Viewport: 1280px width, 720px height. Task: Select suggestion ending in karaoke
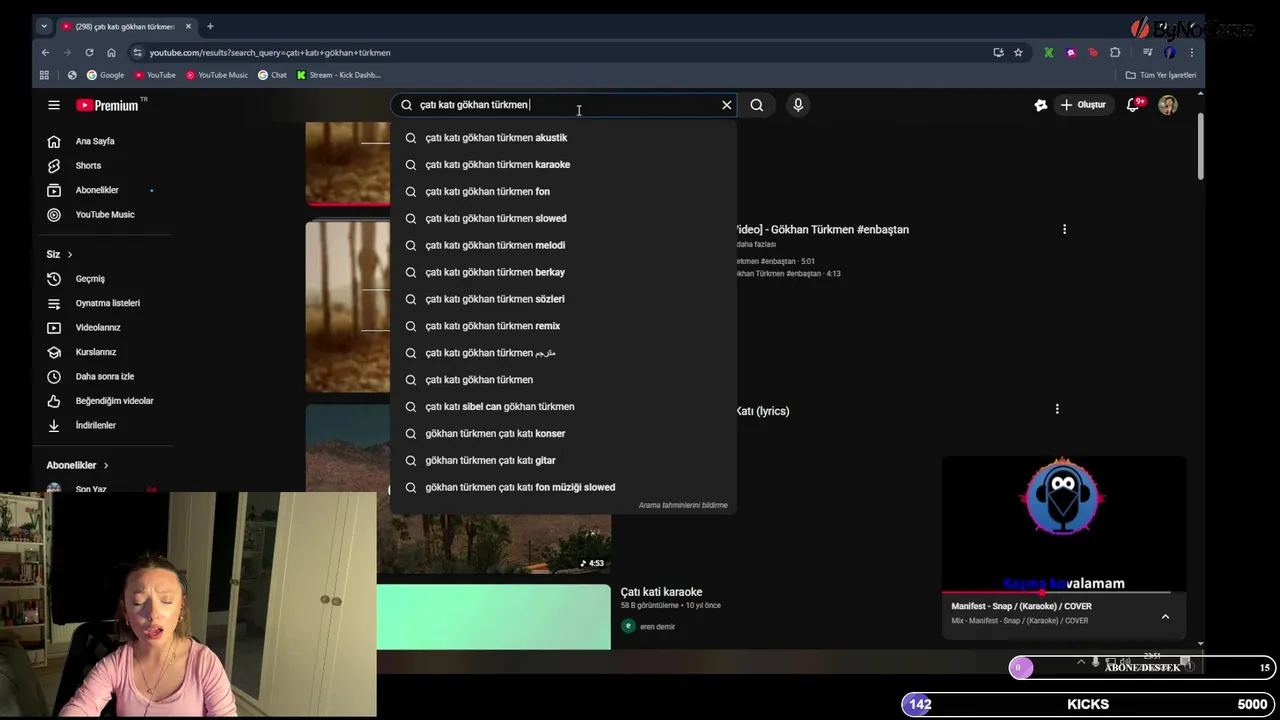tap(563, 165)
